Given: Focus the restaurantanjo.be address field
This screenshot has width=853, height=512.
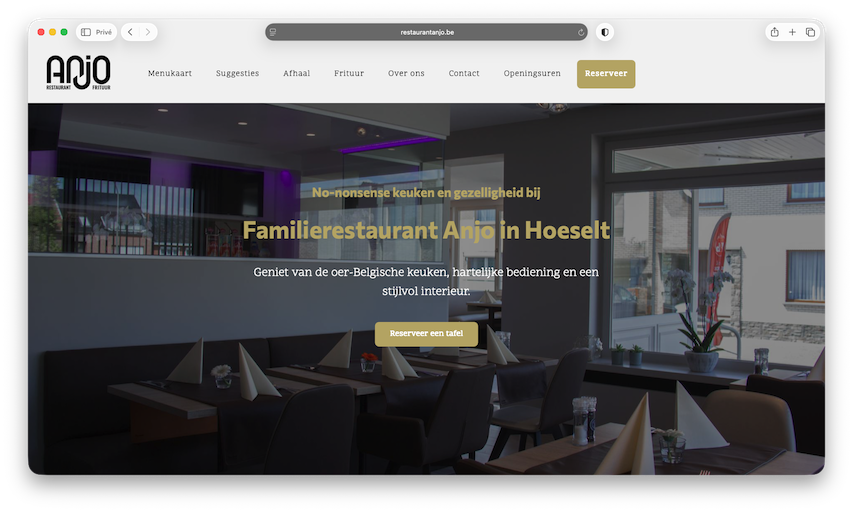Looking at the screenshot, I should click(x=426, y=32).
